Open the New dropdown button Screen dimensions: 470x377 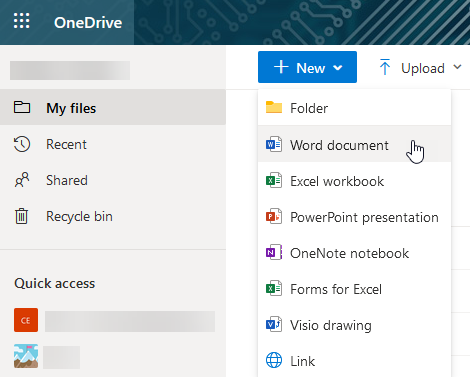pyautogui.click(x=307, y=67)
